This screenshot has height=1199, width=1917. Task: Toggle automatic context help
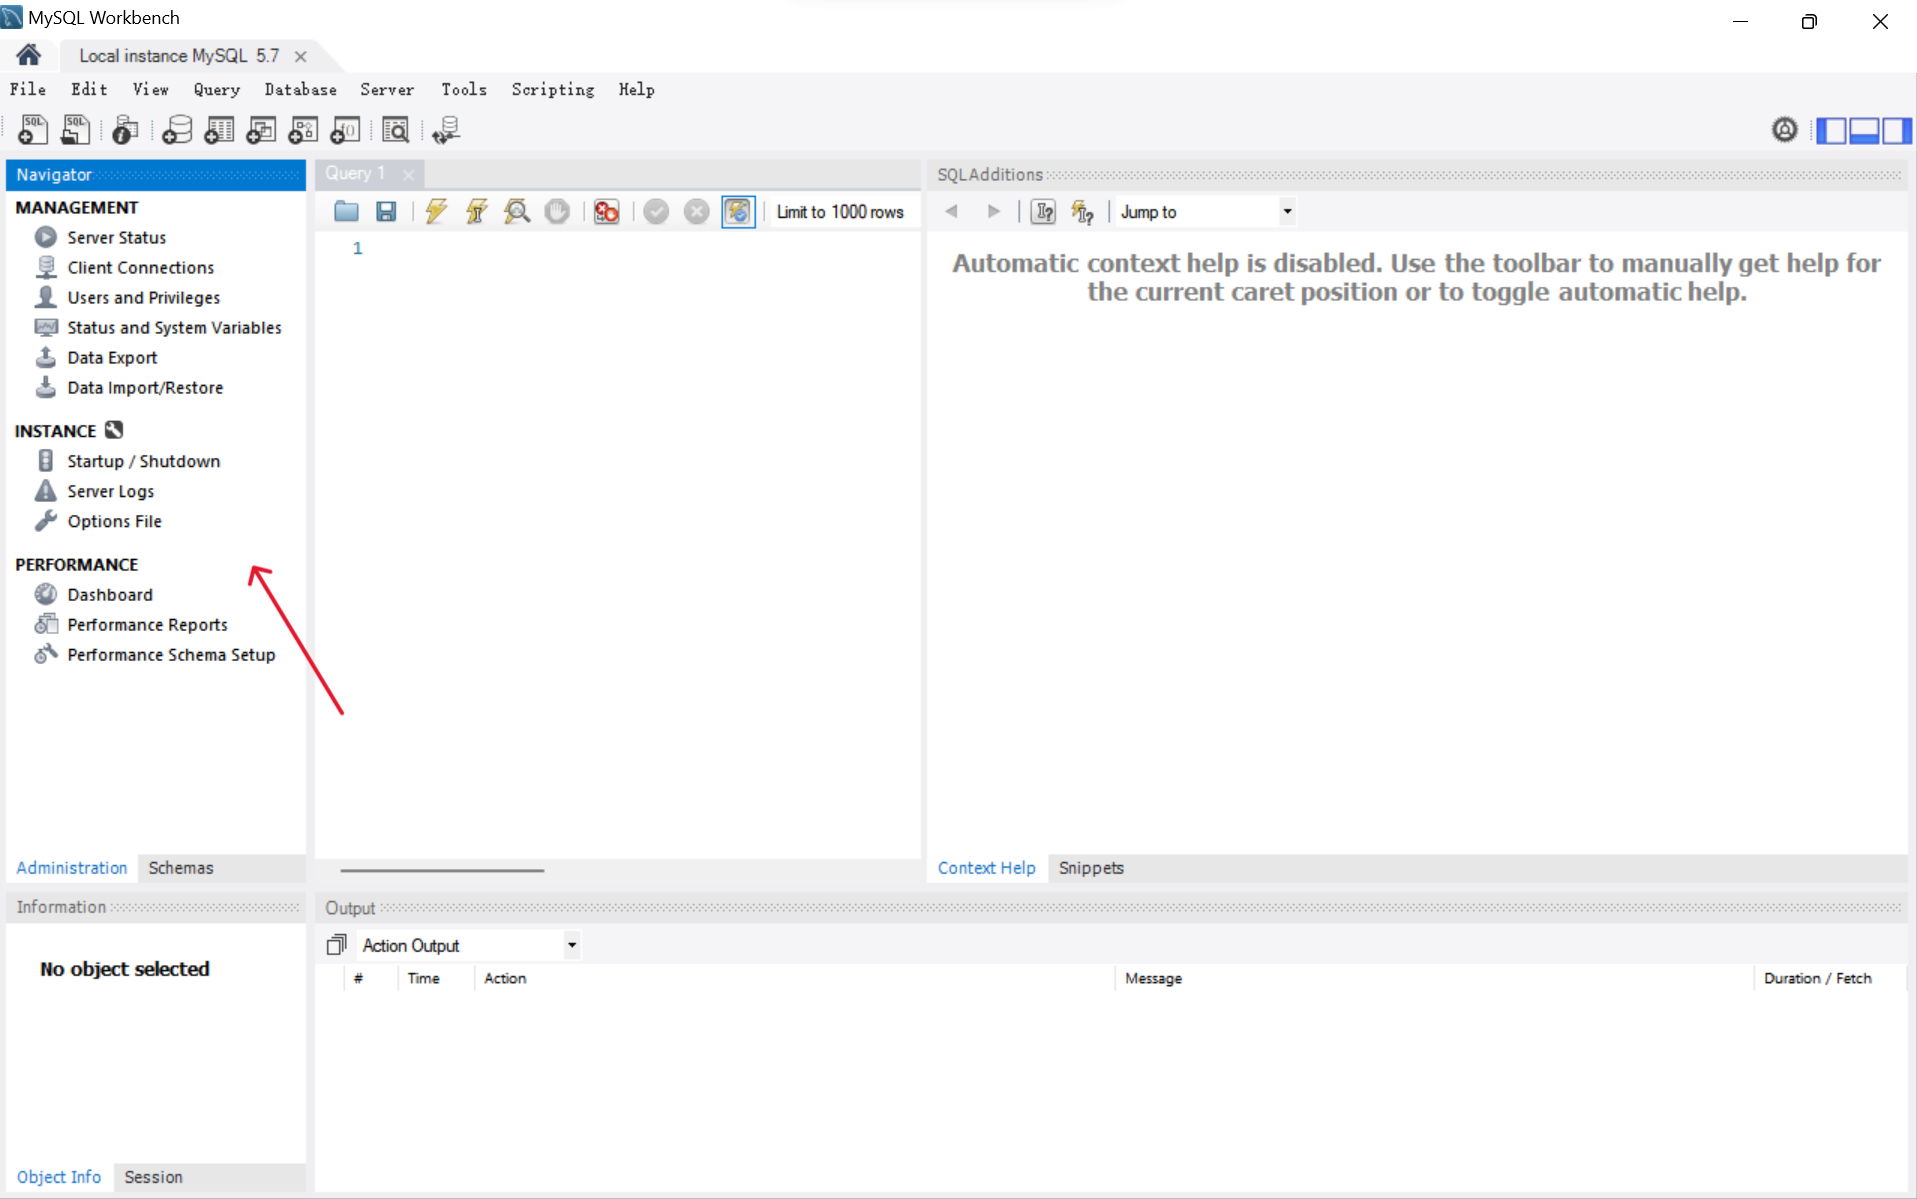point(1083,211)
